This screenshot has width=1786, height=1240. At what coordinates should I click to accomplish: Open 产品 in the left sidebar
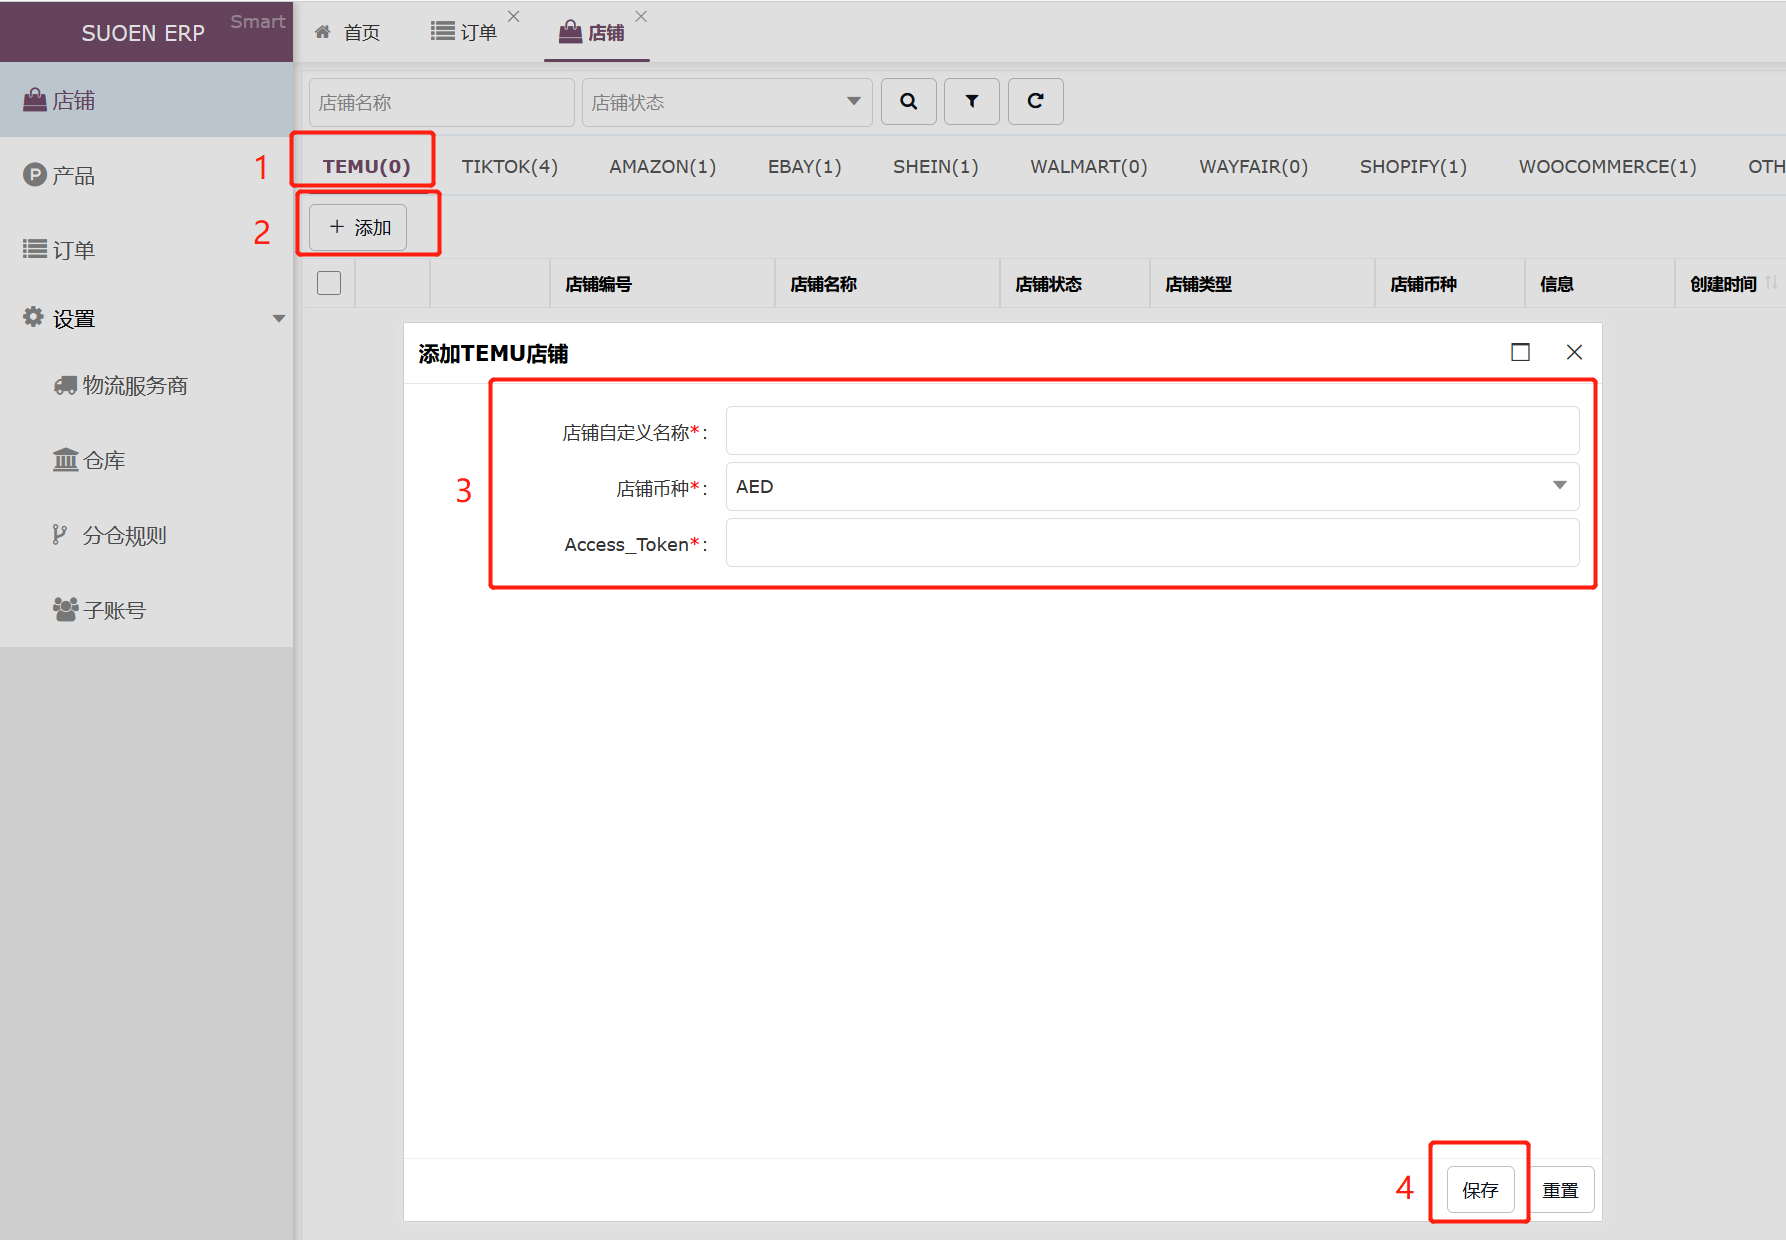146,175
